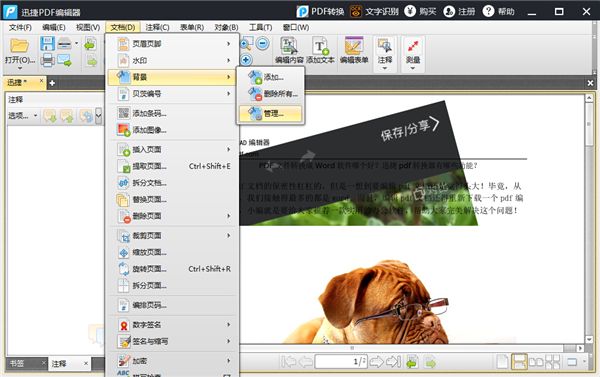Click the PDF转换 button in title bar
Viewport: 600px width, 377px height.
[320, 11]
